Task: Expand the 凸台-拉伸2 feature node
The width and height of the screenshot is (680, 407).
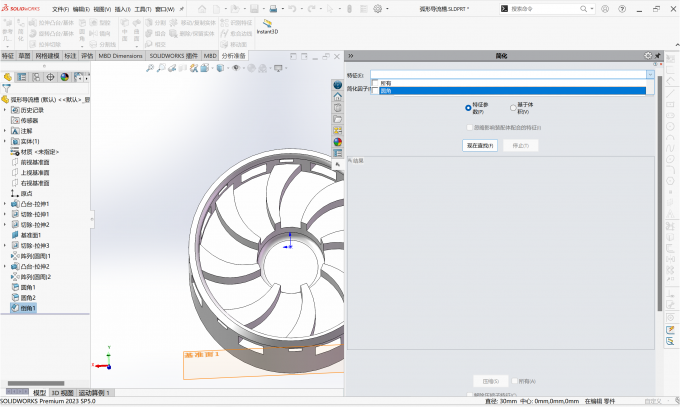Action: (5, 266)
